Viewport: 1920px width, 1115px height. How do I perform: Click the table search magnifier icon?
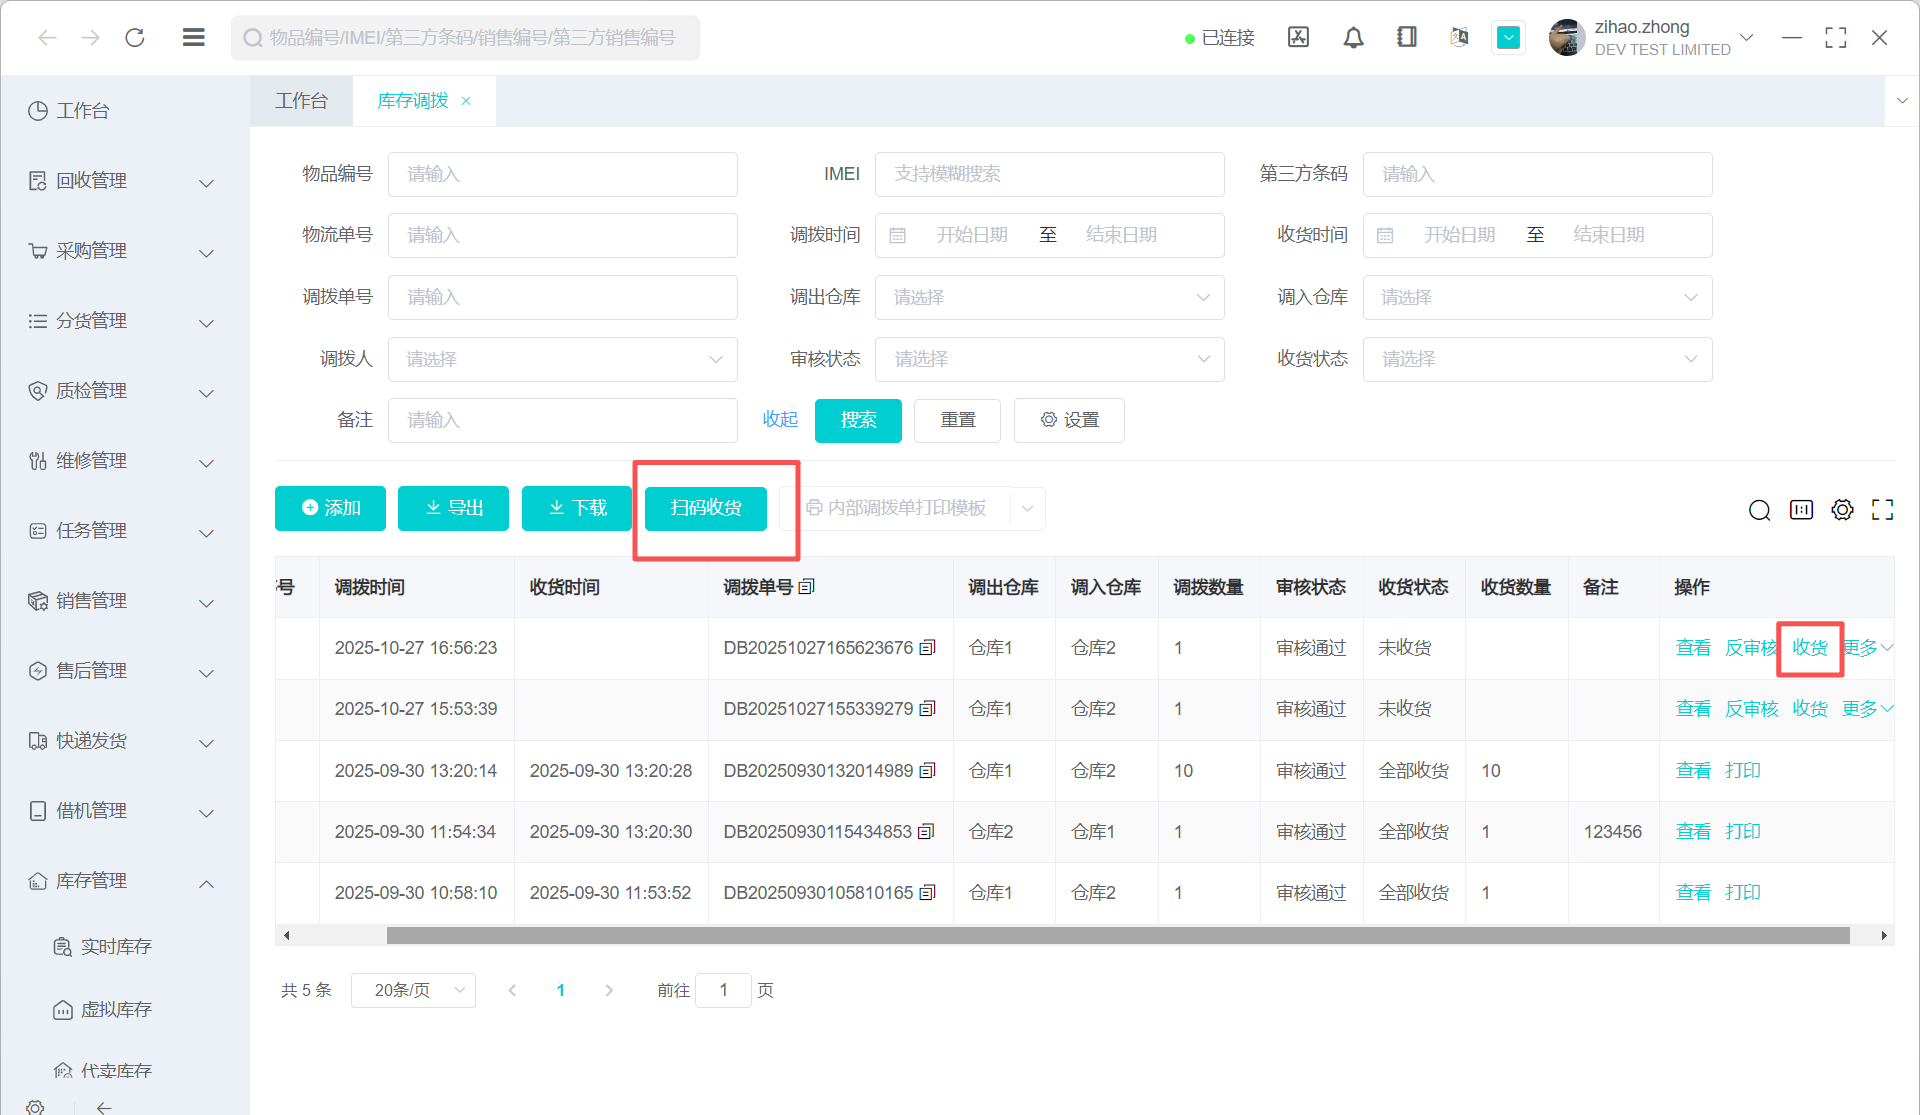tap(1759, 510)
